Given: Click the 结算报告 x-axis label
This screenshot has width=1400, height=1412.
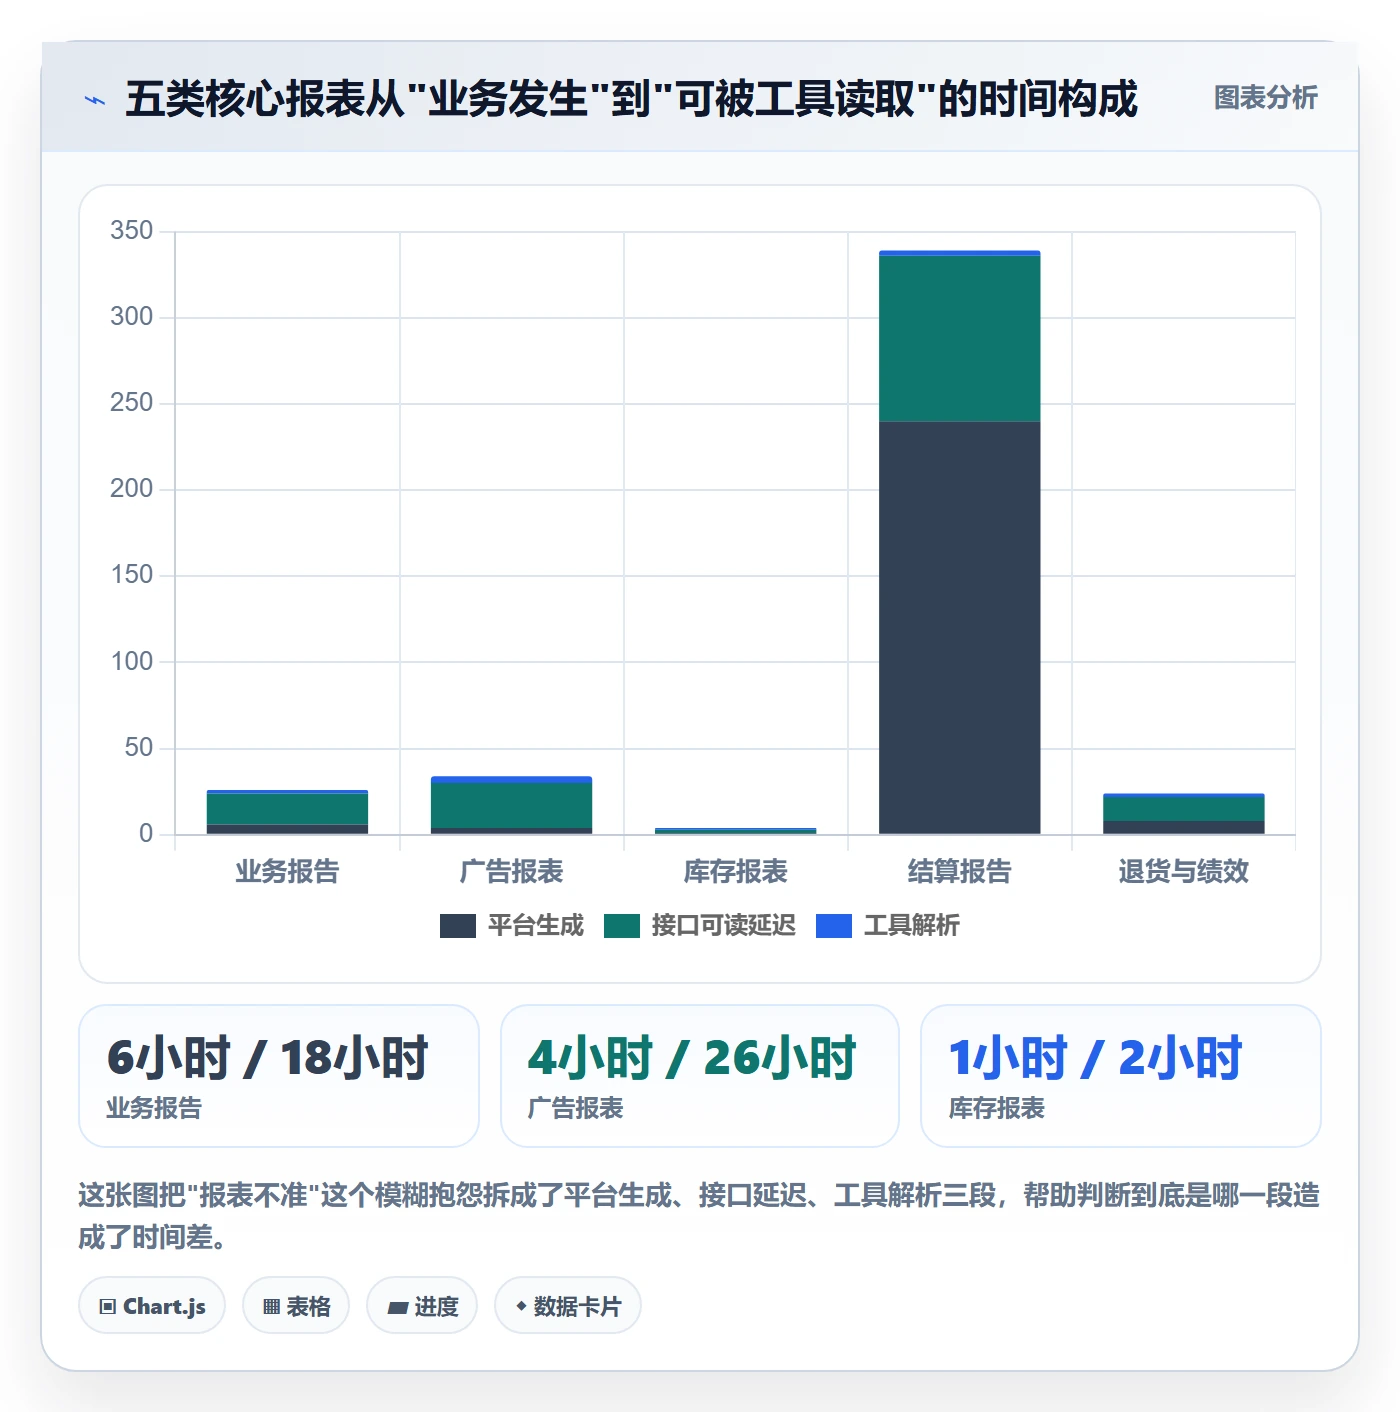Looking at the screenshot, I should coord(959,872).
